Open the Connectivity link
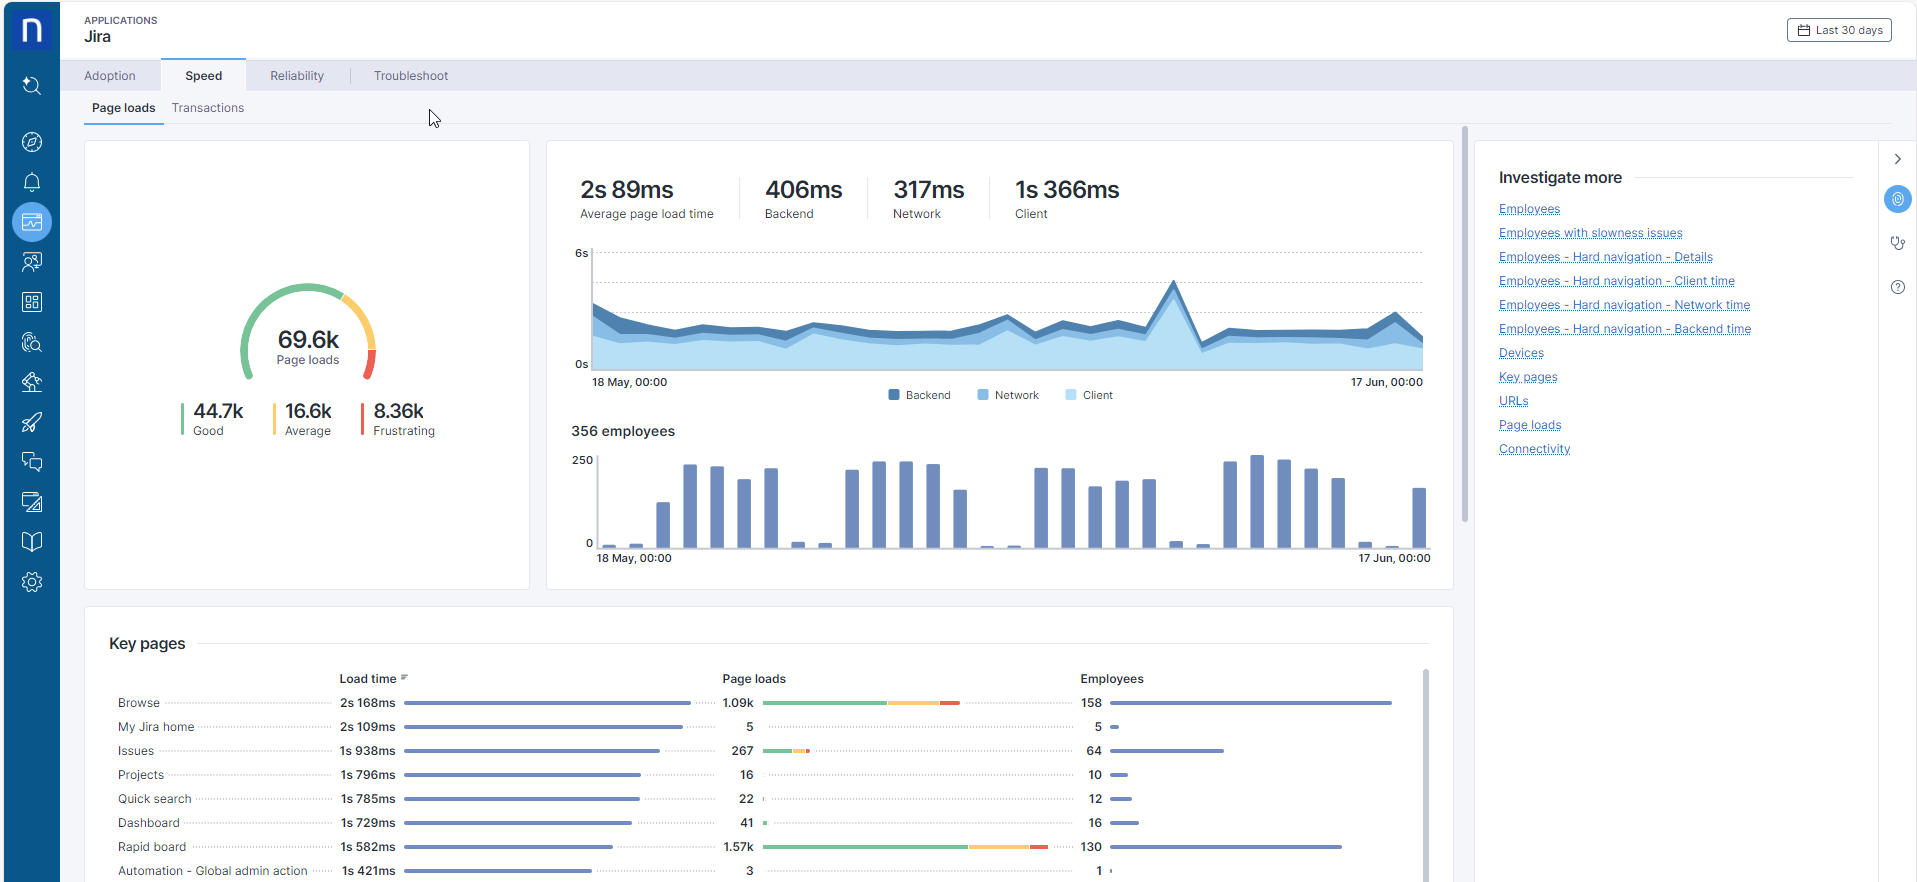Viewport: 1917px width, 882px height. click(x=1534, y=449)
